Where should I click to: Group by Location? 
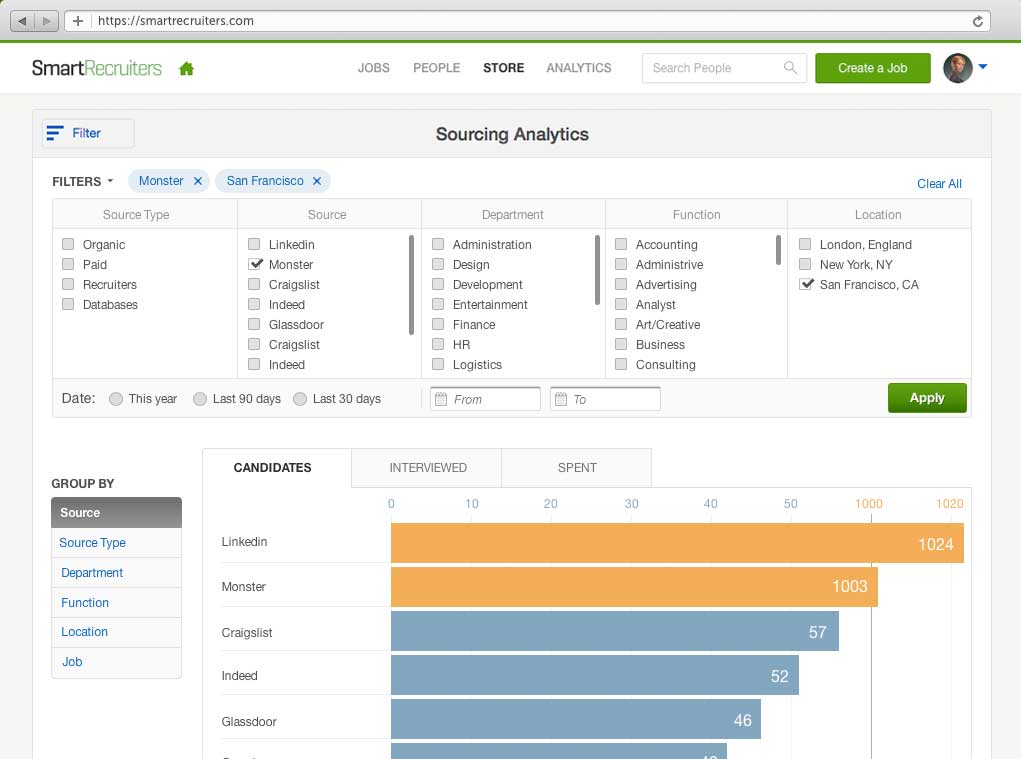[x=117, y=632]
